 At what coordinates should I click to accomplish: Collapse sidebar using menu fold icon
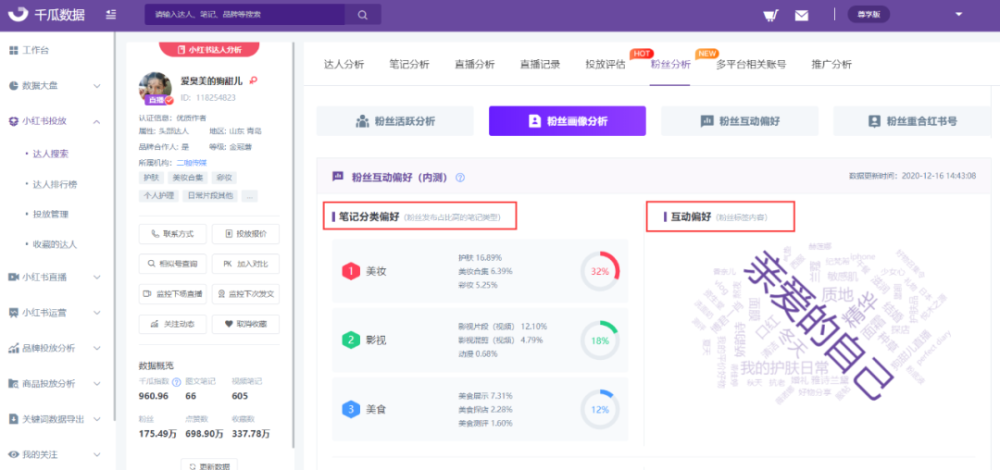click(109, 15)
